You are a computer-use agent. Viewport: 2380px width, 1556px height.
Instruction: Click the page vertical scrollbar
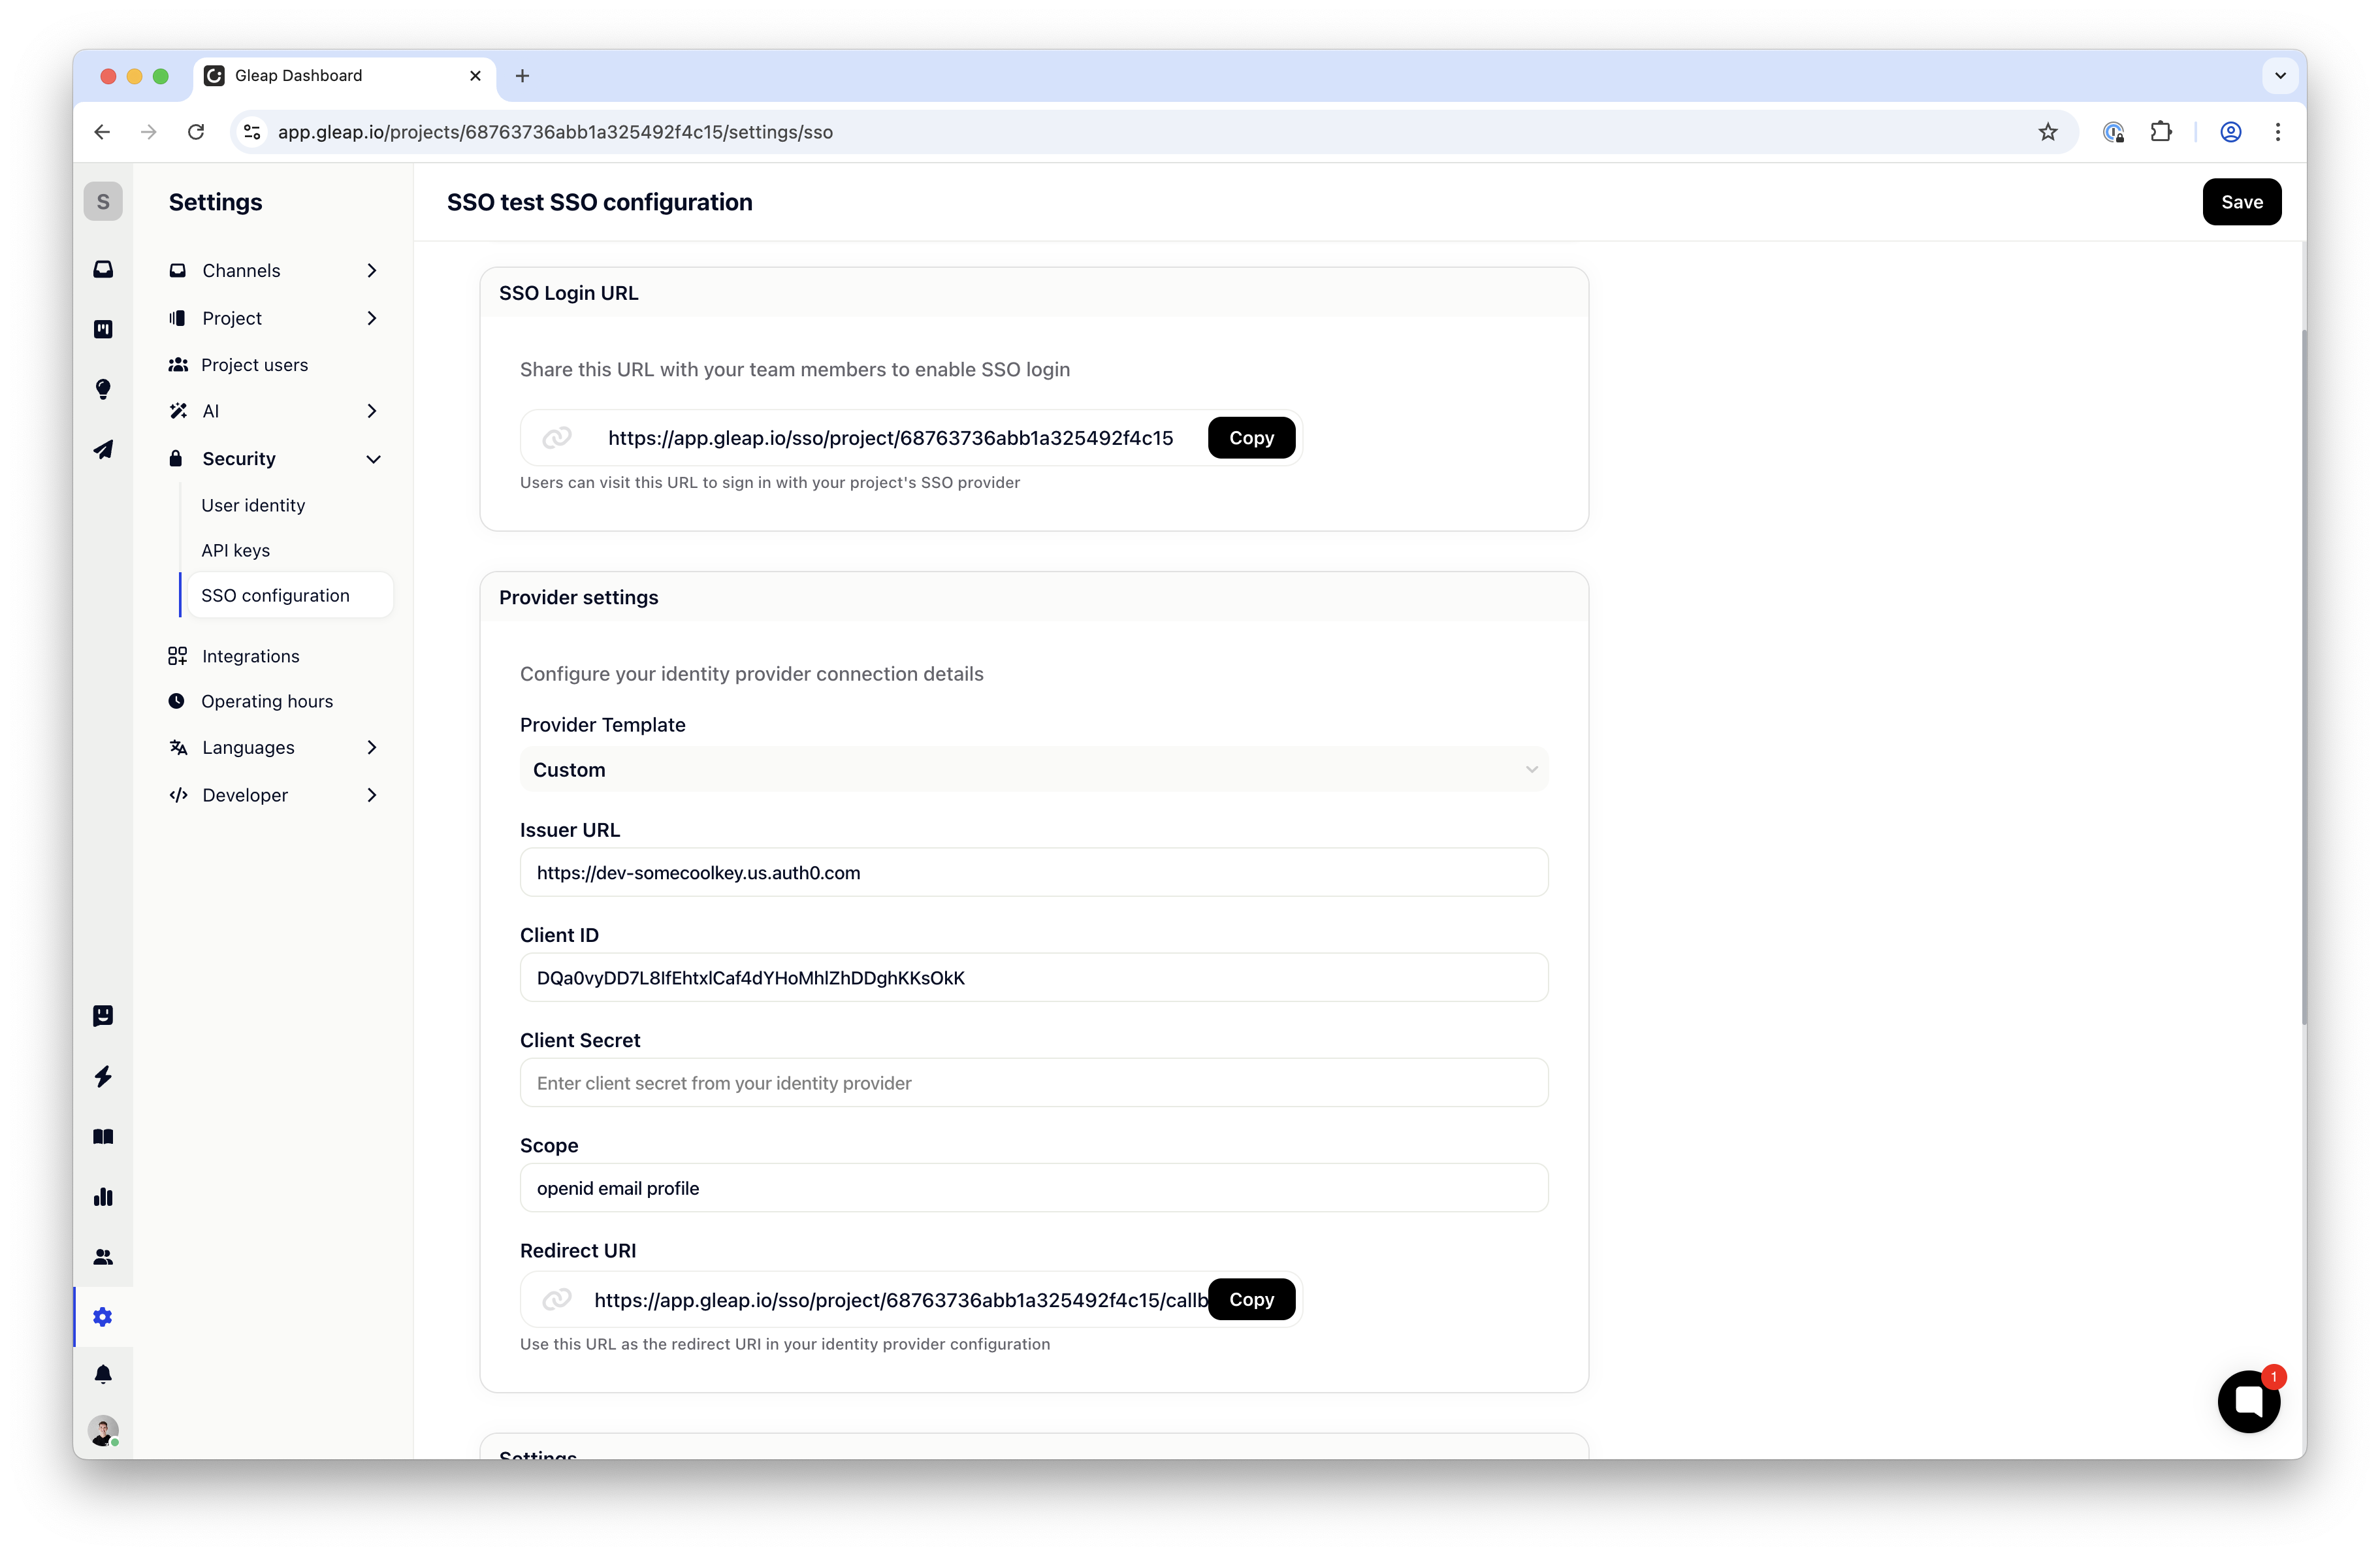click(2303, 676)
